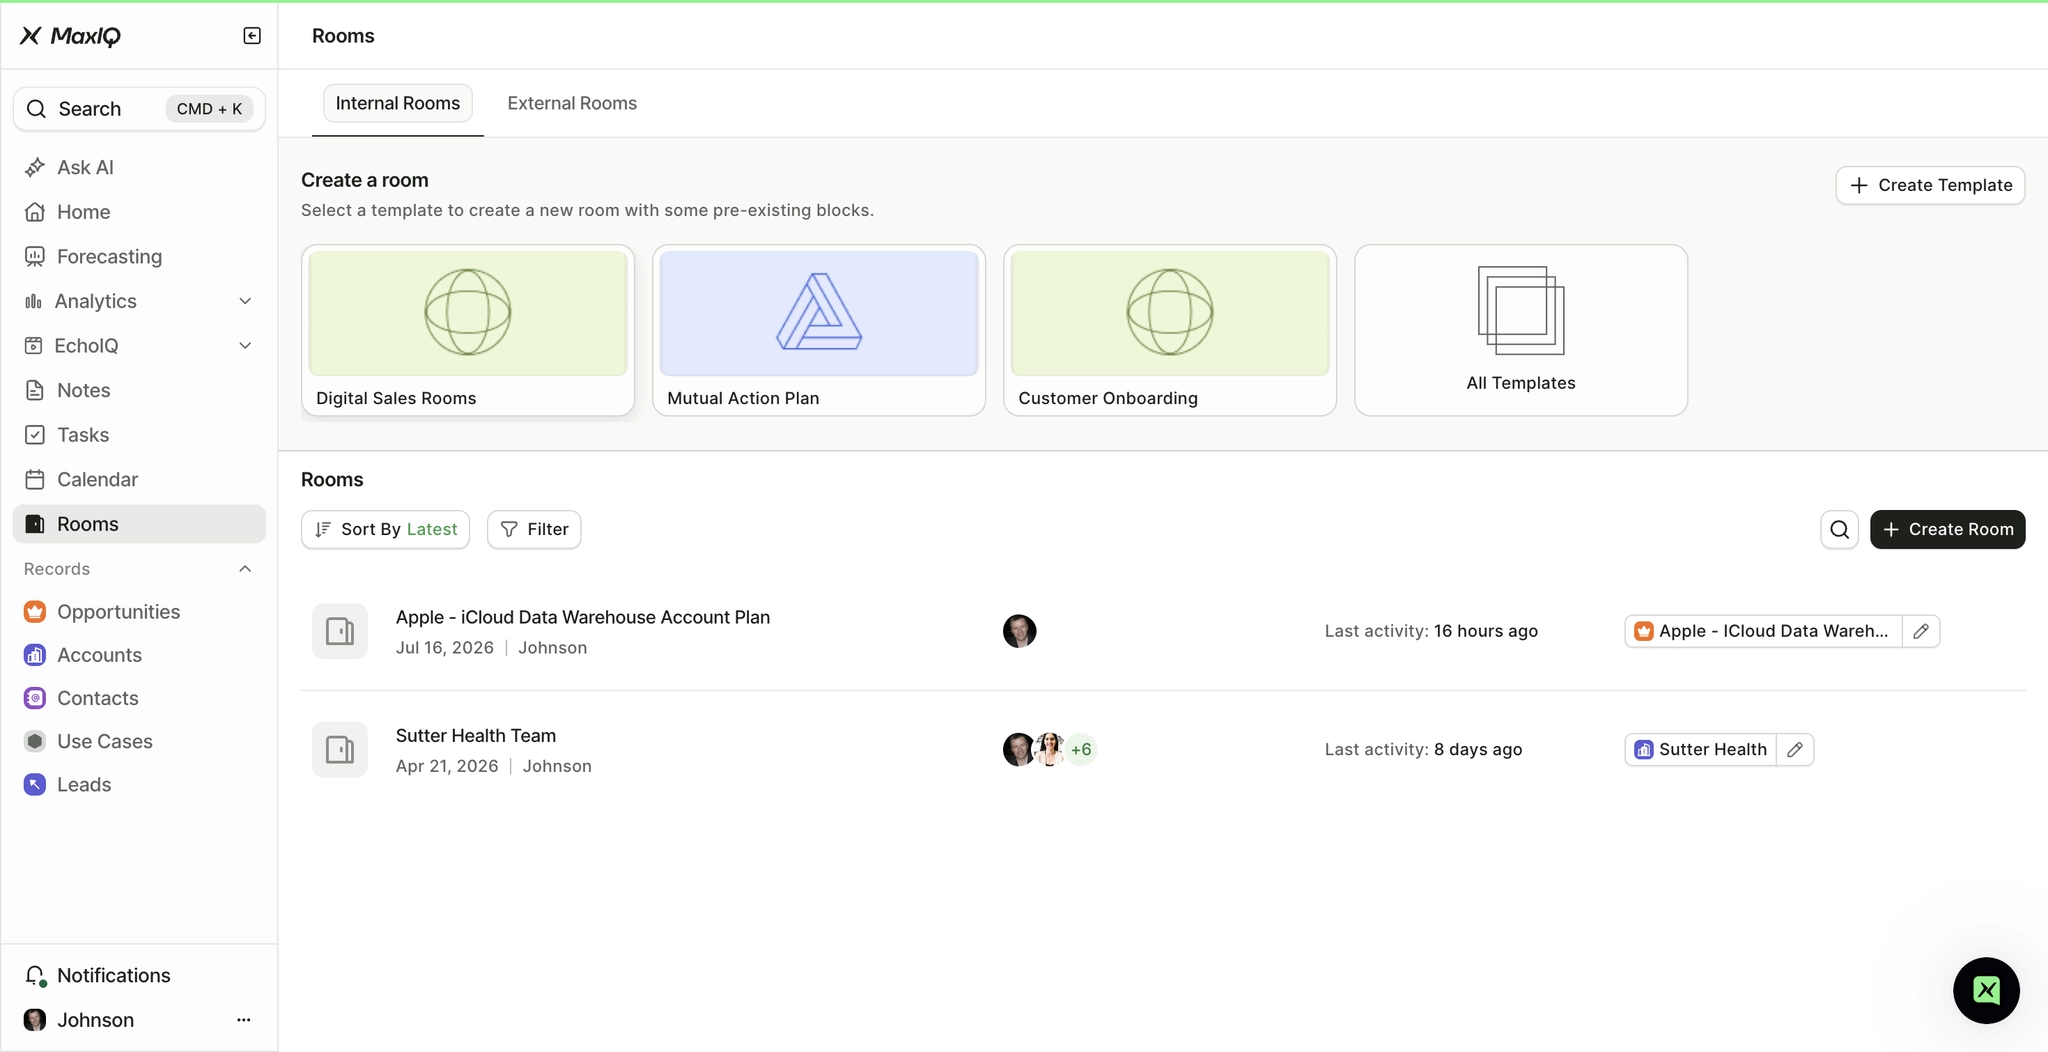Open the linked Sutter Health account
This screenshot has width=2048, height=1052.
[x=1701, y=749]
